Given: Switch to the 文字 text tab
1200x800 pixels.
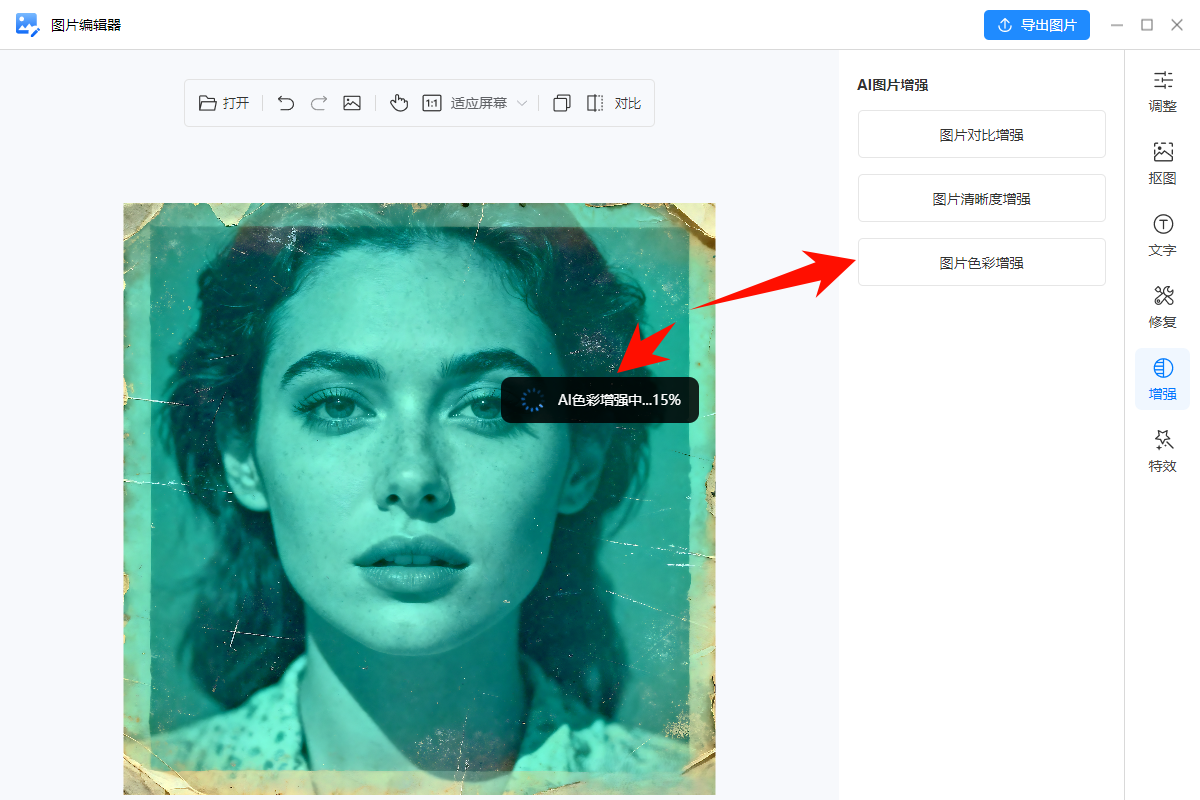Looking at the screenshot, I should pos(1162,236).
